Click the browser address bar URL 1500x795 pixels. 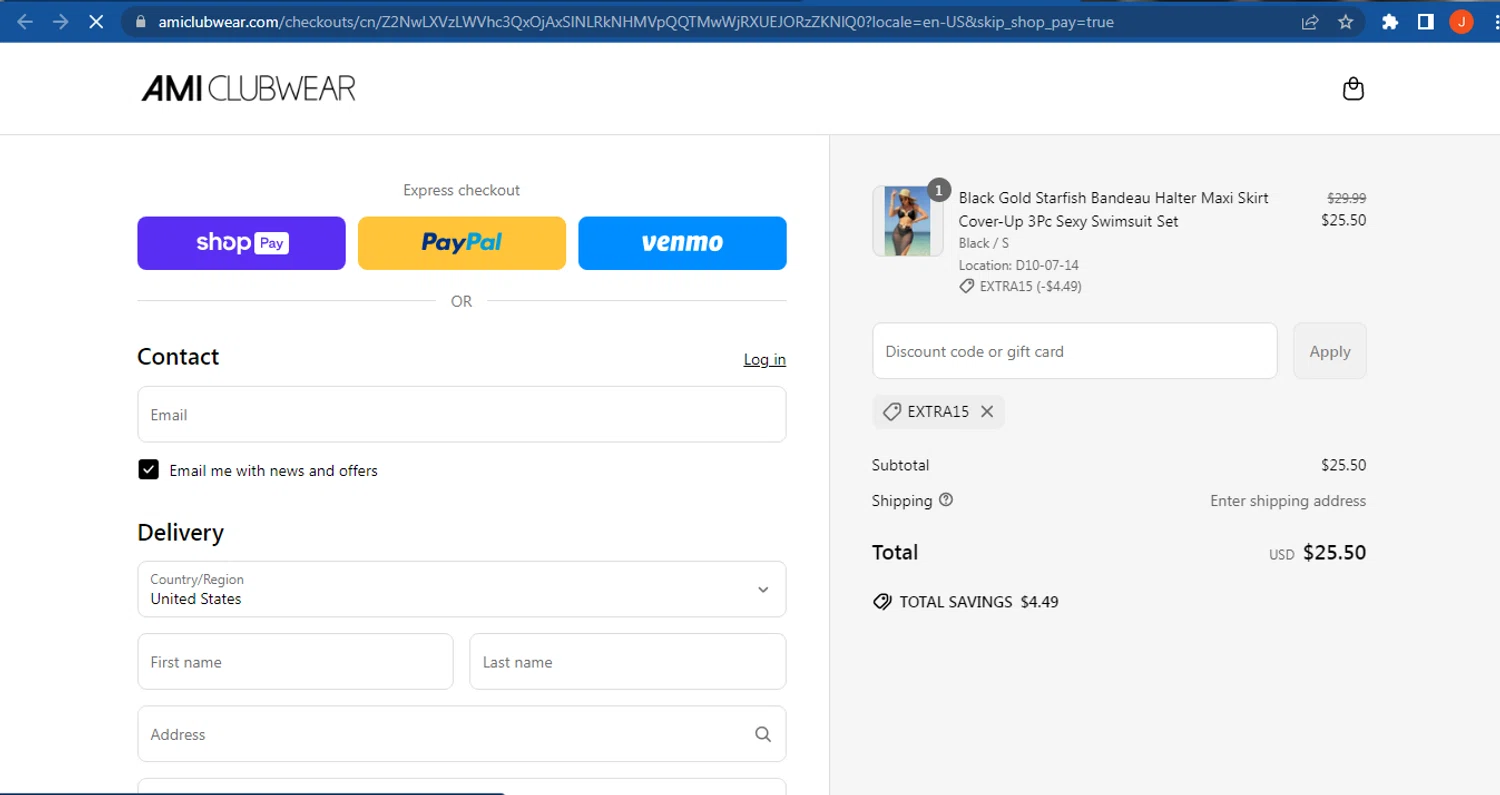(x=636, y=21)
